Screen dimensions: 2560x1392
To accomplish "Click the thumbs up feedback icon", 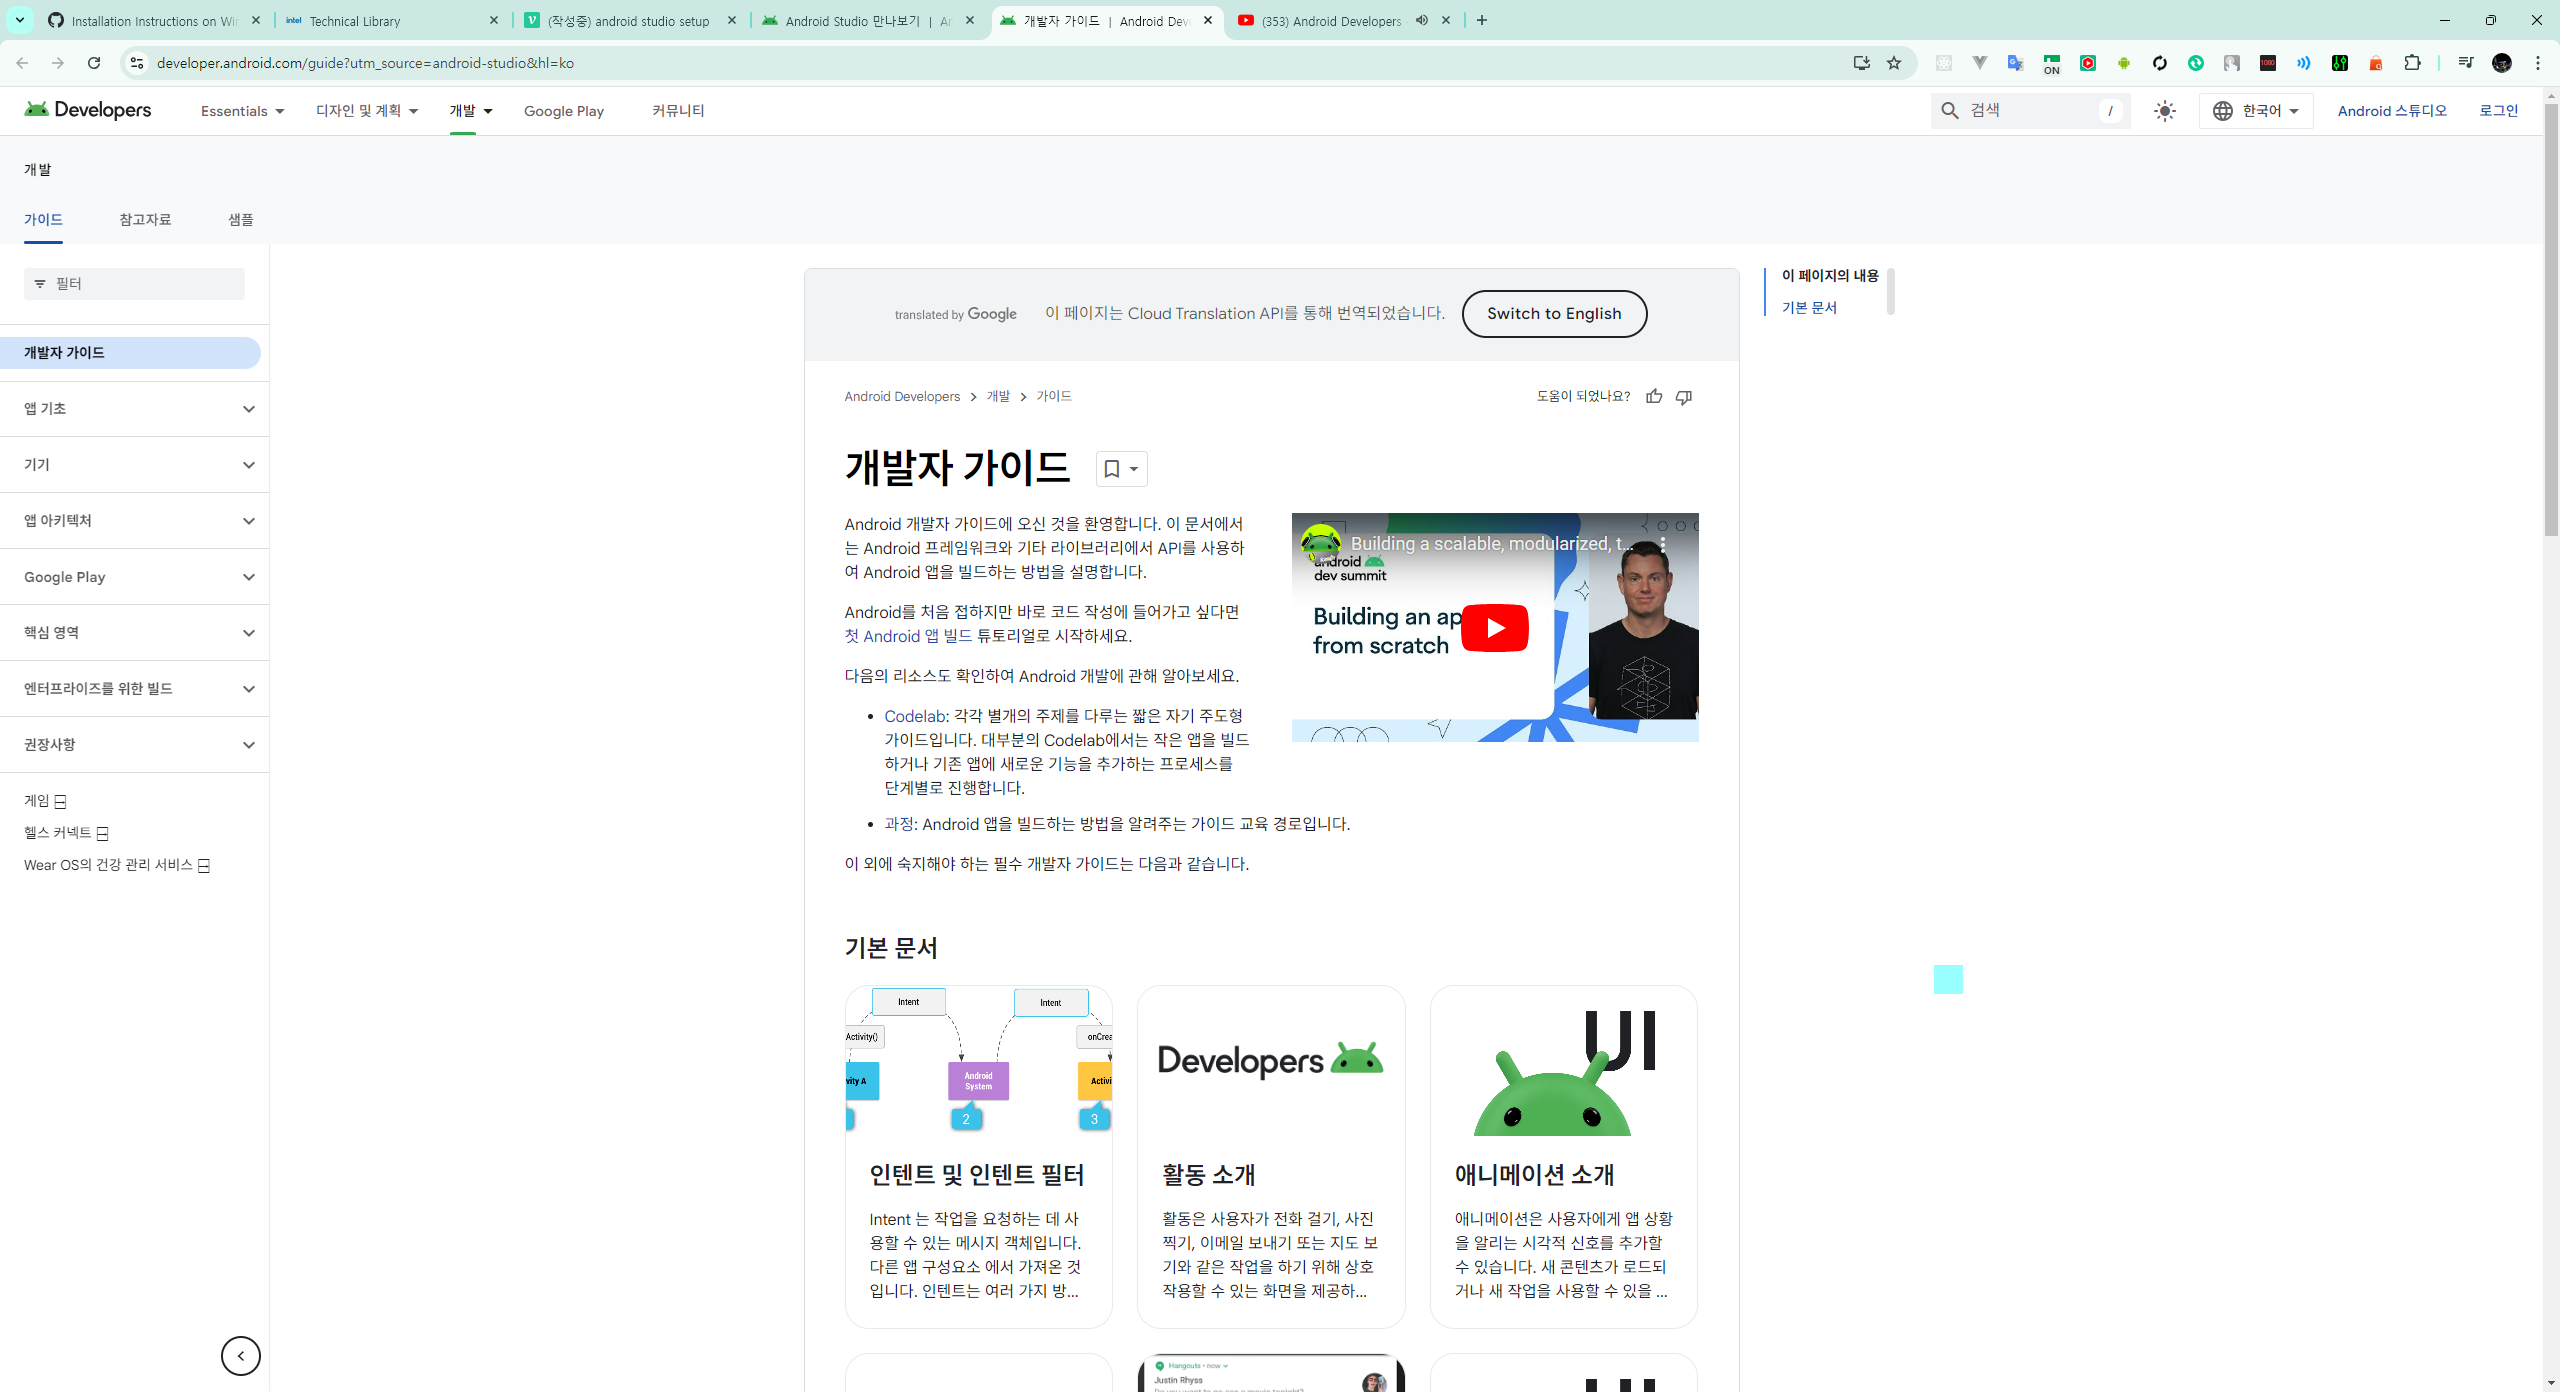I will point(1654,397).
